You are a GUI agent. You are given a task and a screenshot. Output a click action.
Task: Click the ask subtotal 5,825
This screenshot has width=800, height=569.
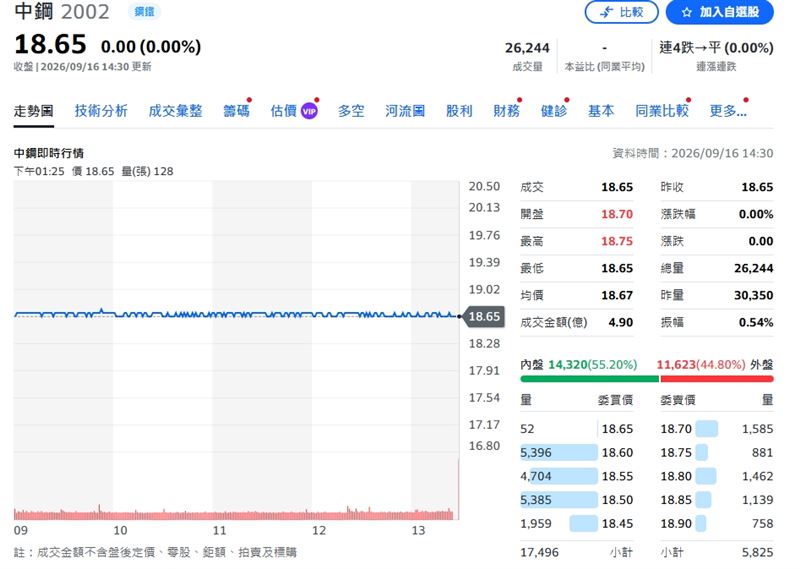[758, 552]
